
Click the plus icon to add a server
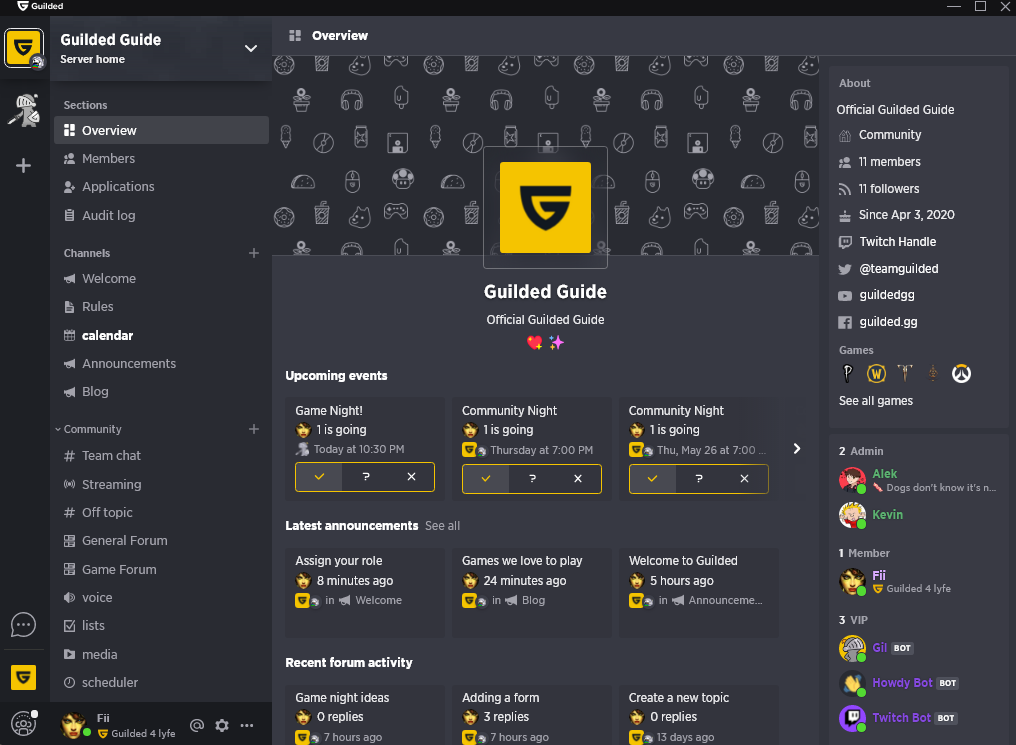pyautogui.click(x=23, y=166)
